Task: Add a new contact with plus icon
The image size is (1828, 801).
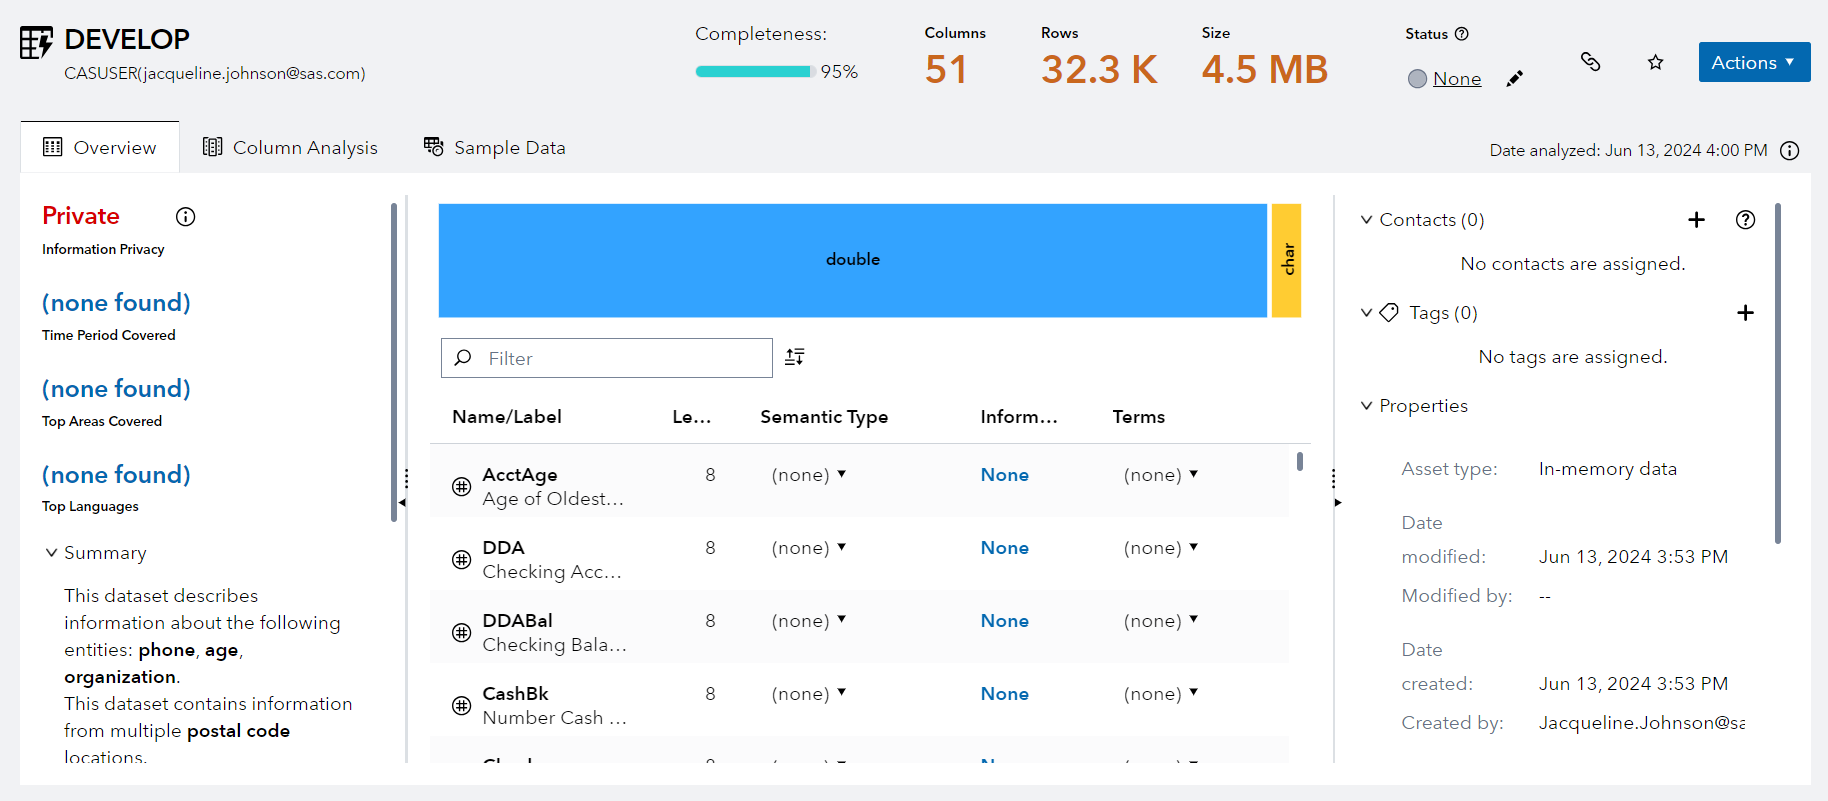Action: [x=1696, y=220]
